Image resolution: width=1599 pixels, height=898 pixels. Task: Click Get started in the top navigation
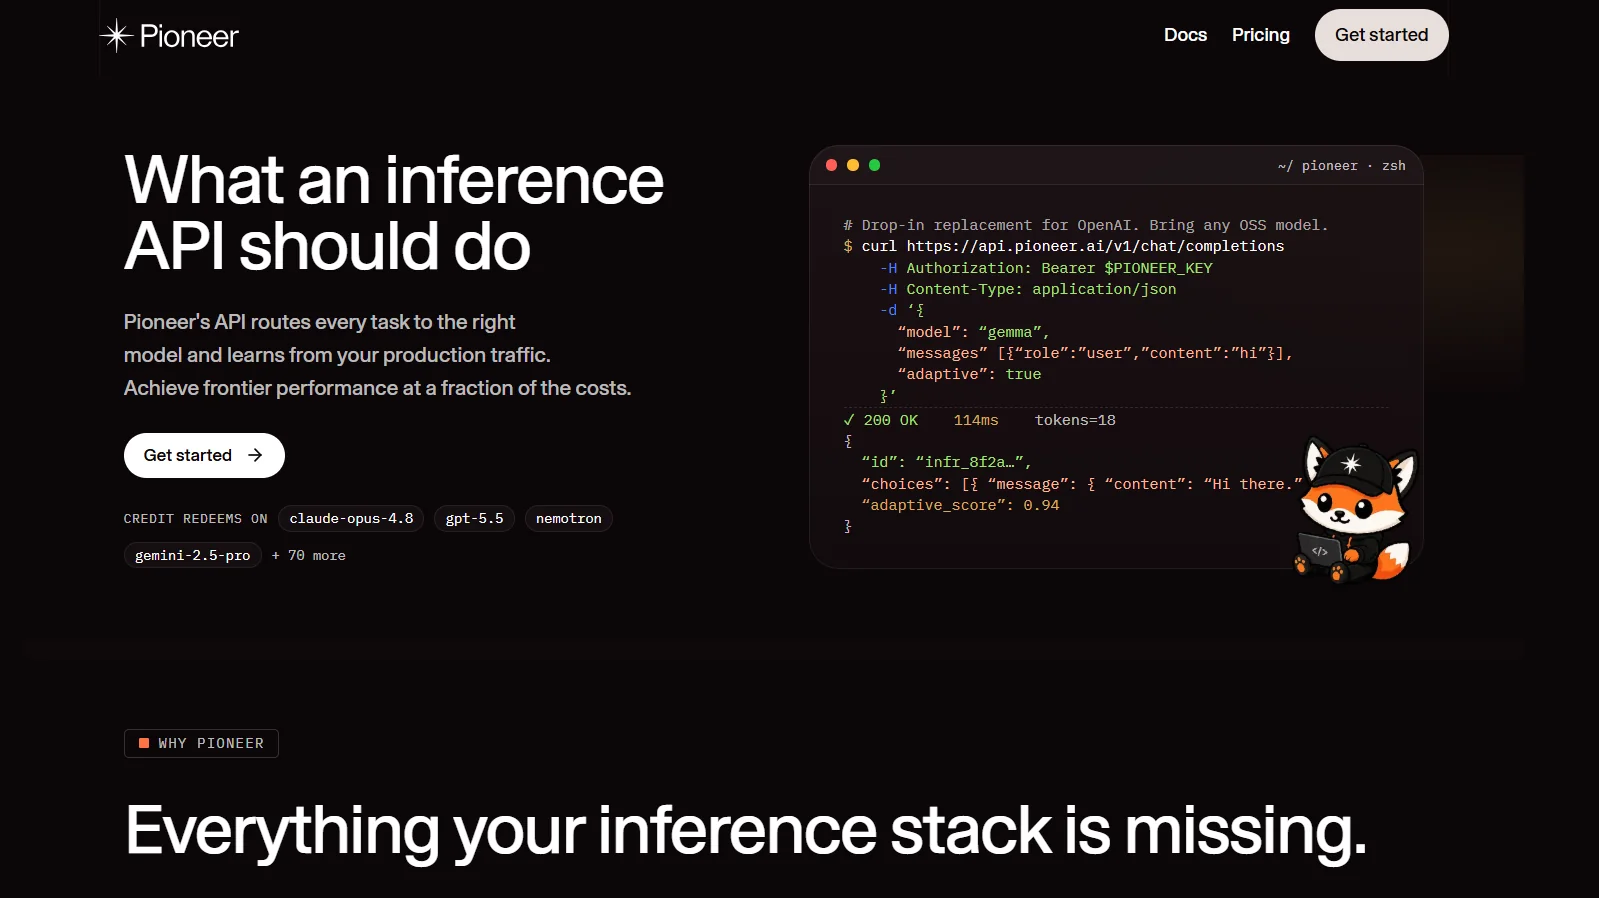pyautogui.click(x=1381, y=35)
